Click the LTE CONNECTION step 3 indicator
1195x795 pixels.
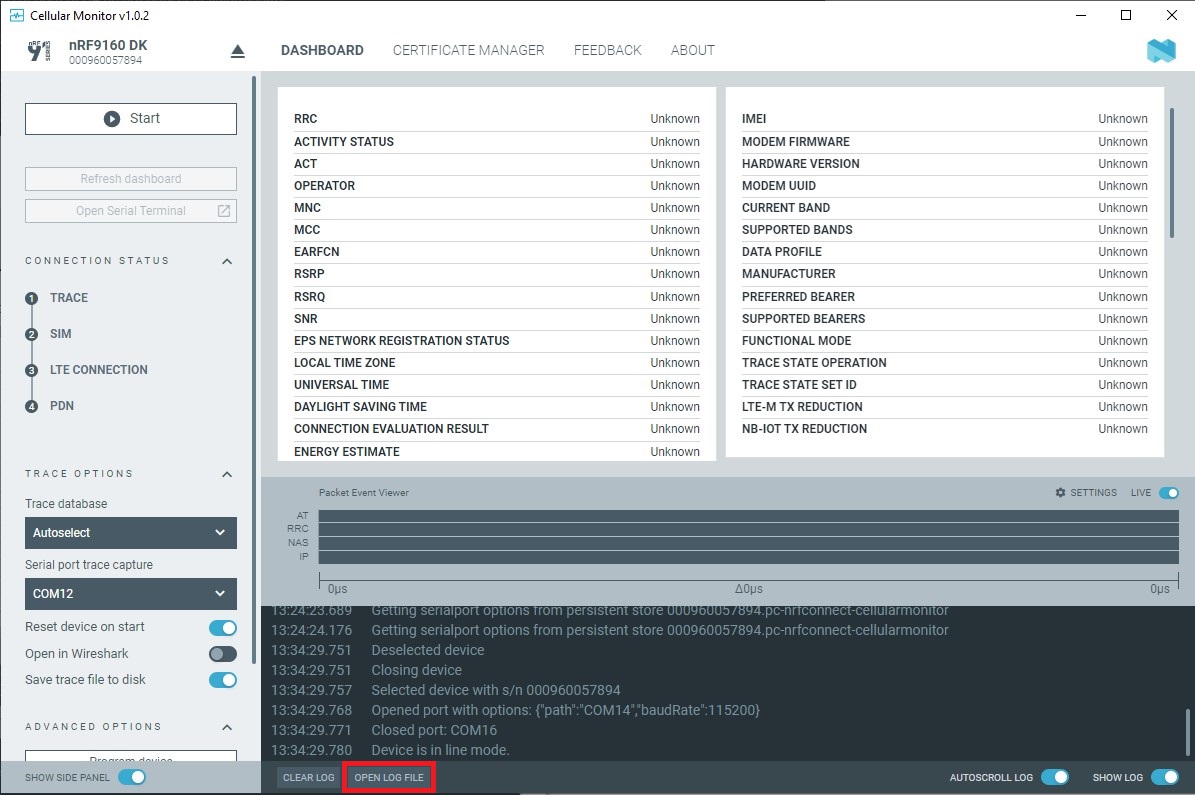coord(31,370)
